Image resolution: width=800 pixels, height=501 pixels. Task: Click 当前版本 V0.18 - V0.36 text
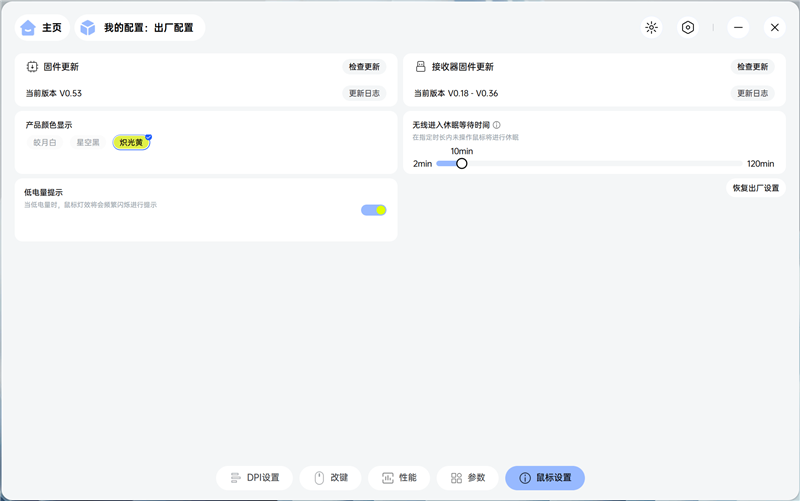(456, 93)
